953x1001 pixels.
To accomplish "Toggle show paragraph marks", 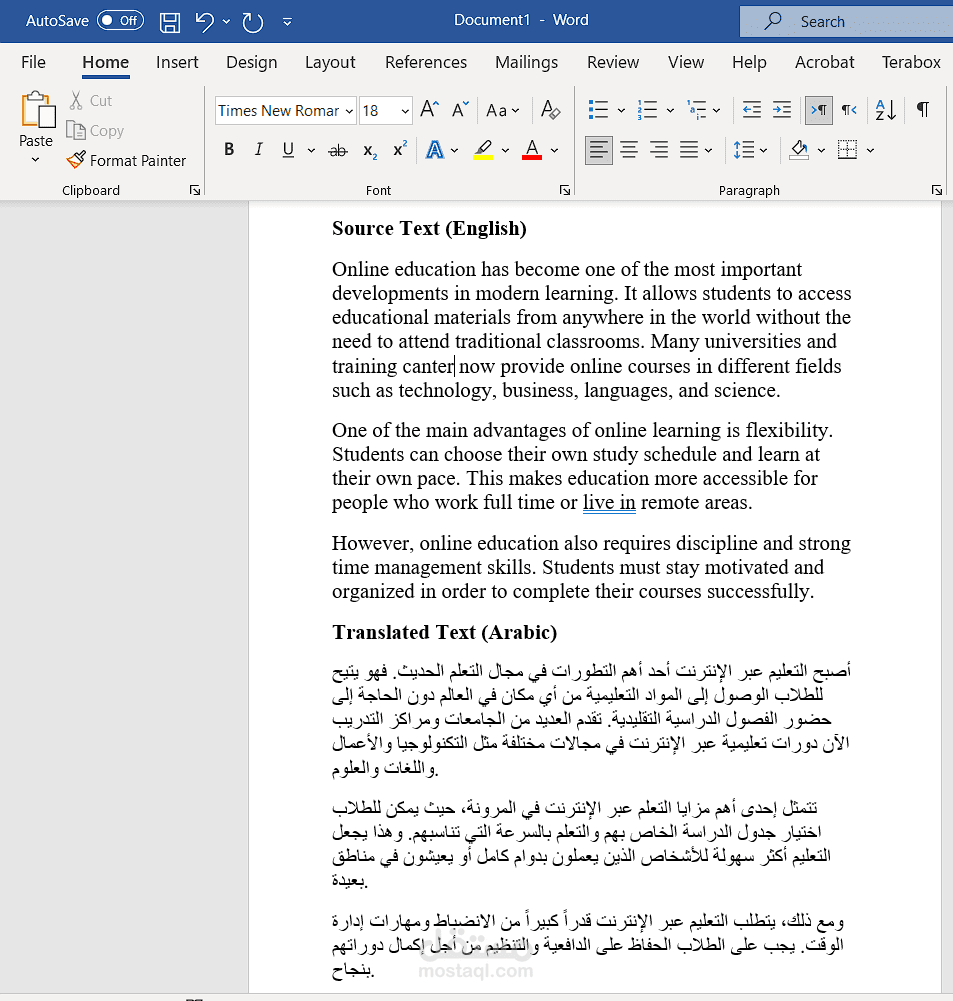I will point(921,110).
